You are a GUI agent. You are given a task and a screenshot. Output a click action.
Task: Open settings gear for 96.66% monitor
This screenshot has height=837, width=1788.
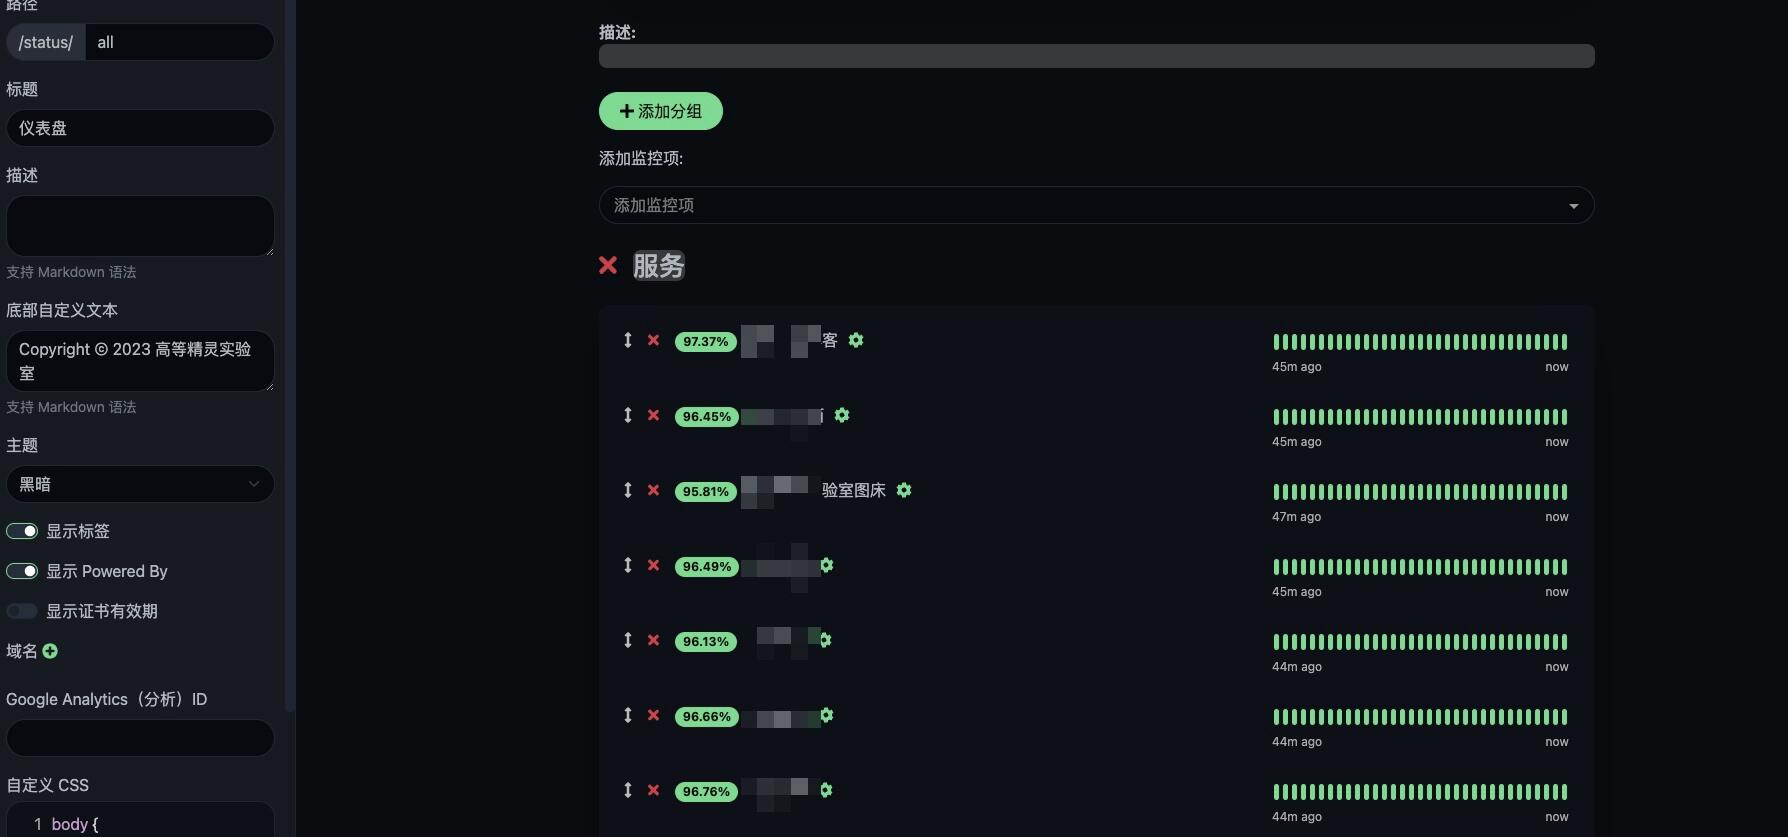[x=827, y=715]
